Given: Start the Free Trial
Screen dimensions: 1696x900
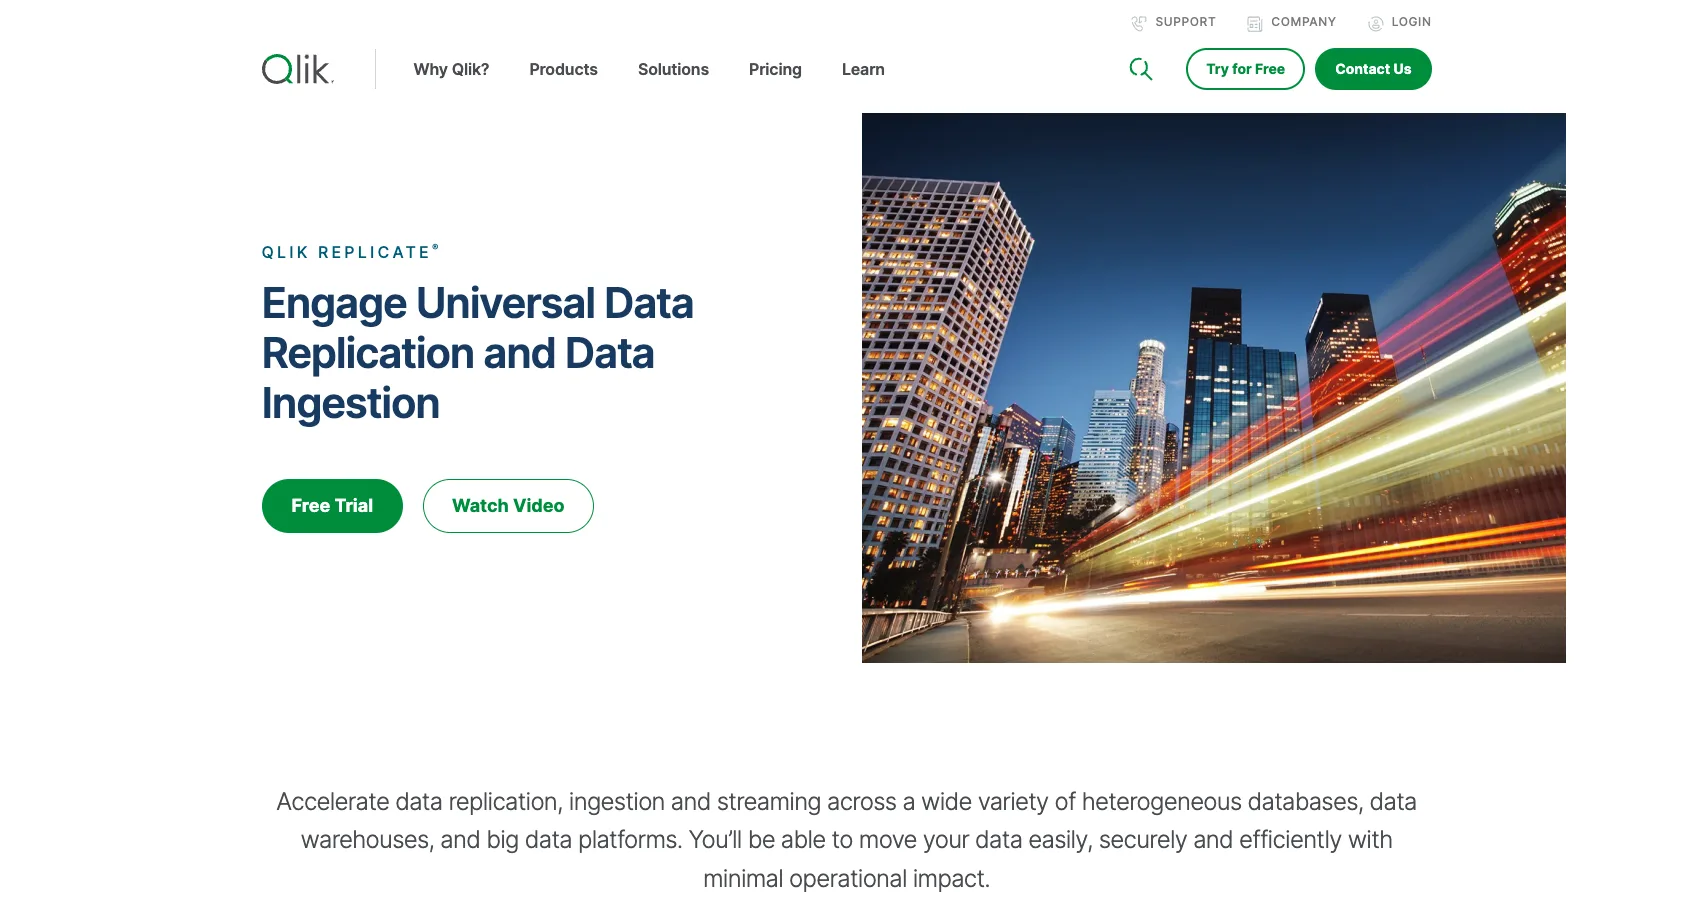Looking at the screenshot, I should pos(332,506).
